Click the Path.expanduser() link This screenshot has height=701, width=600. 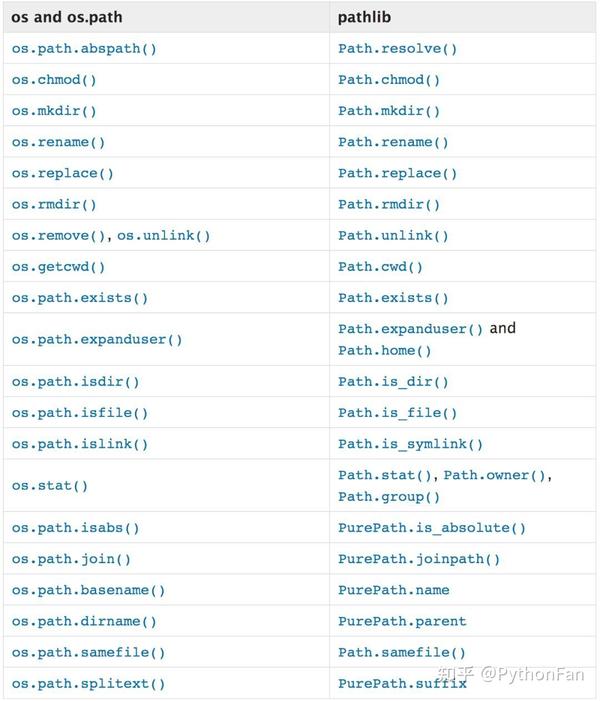click(410, 329)
